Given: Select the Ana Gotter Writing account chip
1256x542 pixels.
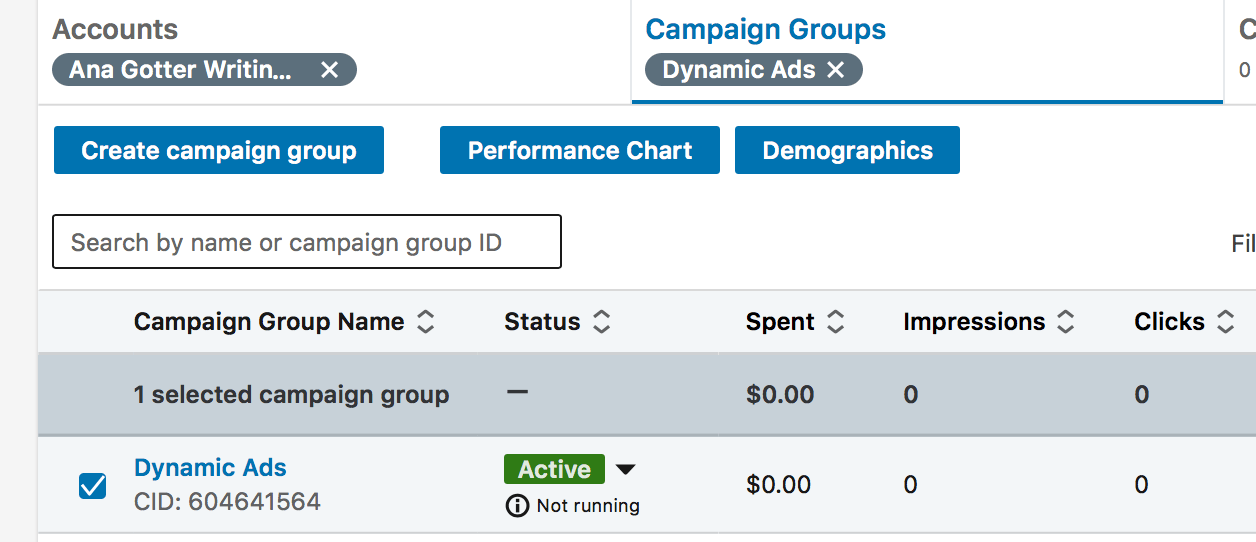Looking at the screenshot, I should point(181,70).
